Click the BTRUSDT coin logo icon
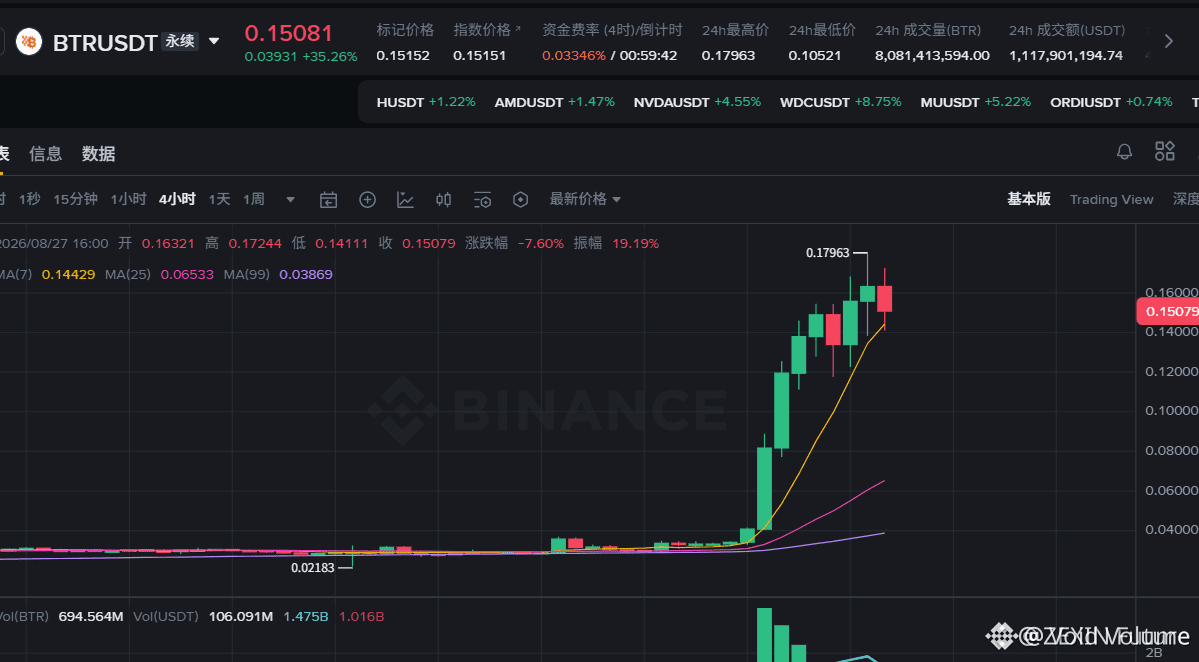The height and width of the screenshot is (662, 1199). point(29,41)
